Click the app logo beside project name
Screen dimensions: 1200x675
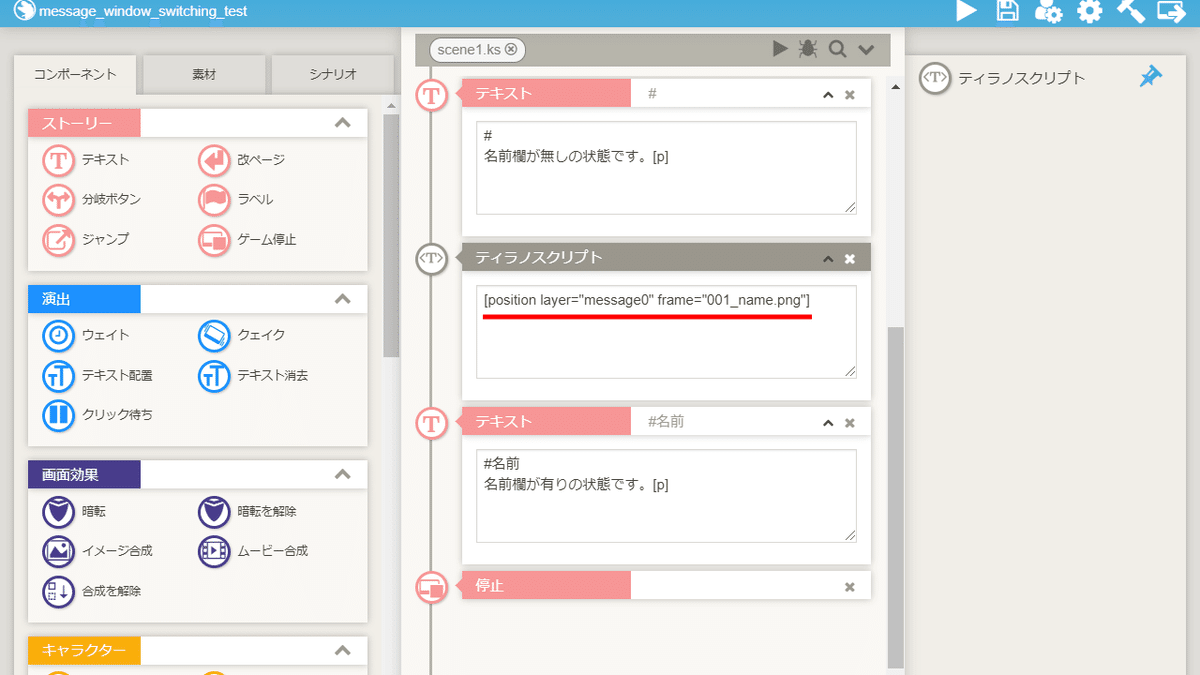[x=23, y=12]
